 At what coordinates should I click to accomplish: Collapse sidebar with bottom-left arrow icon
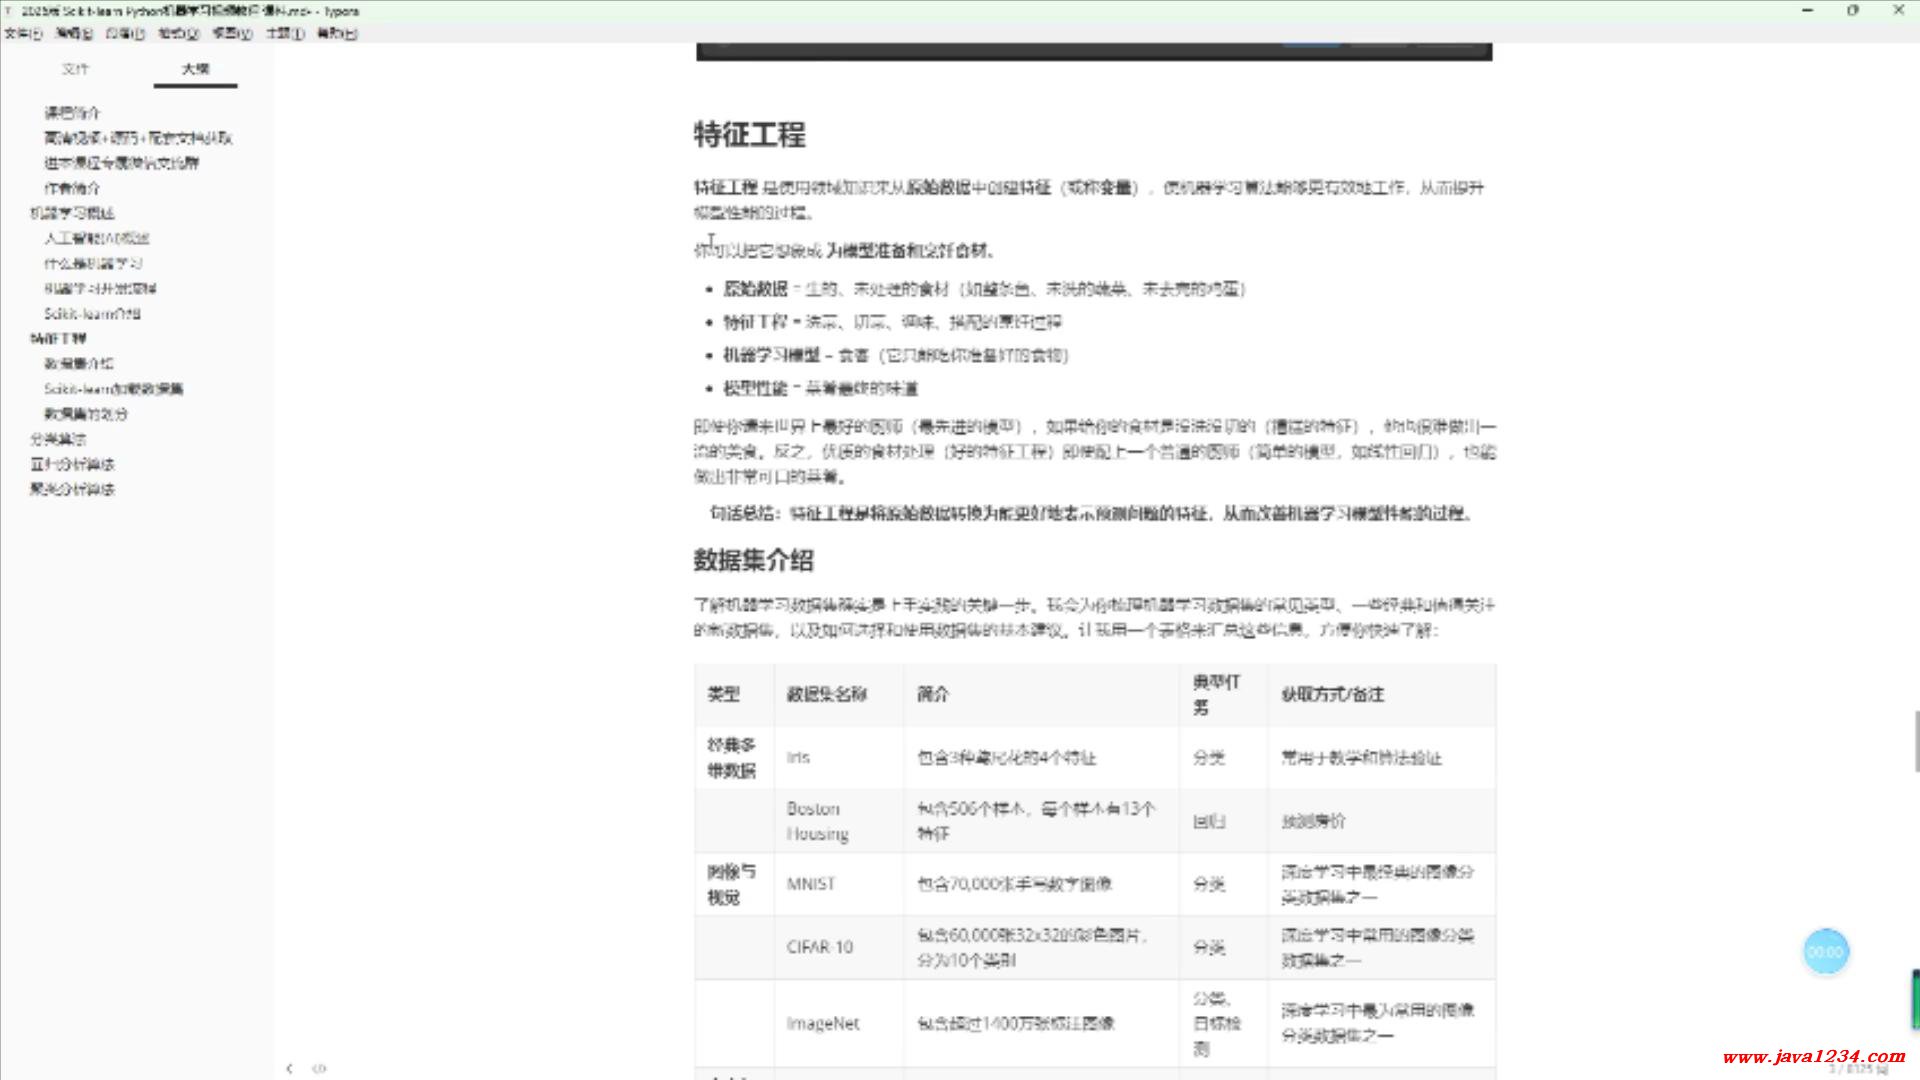tap(290, 1068)
